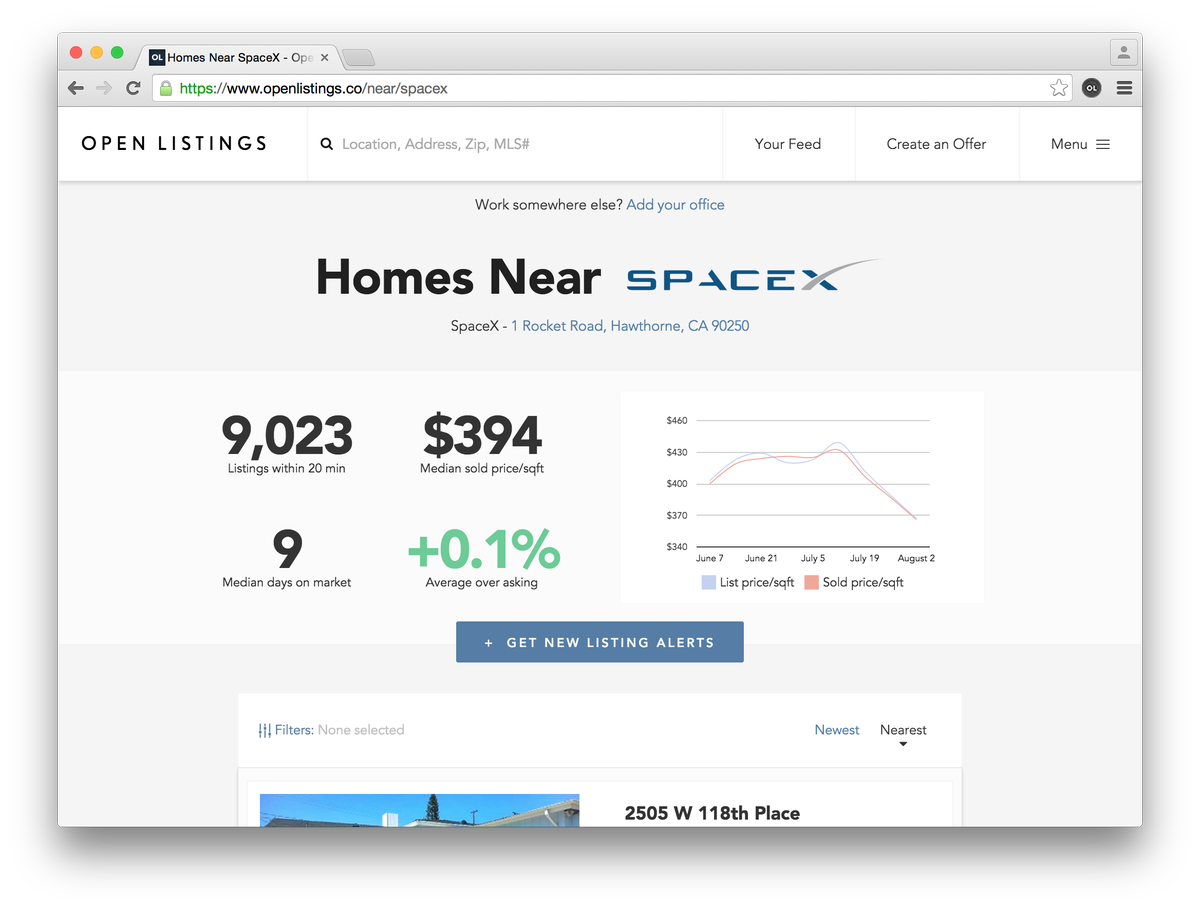
Task: Click the Add your office link
Action: (676, 205)
